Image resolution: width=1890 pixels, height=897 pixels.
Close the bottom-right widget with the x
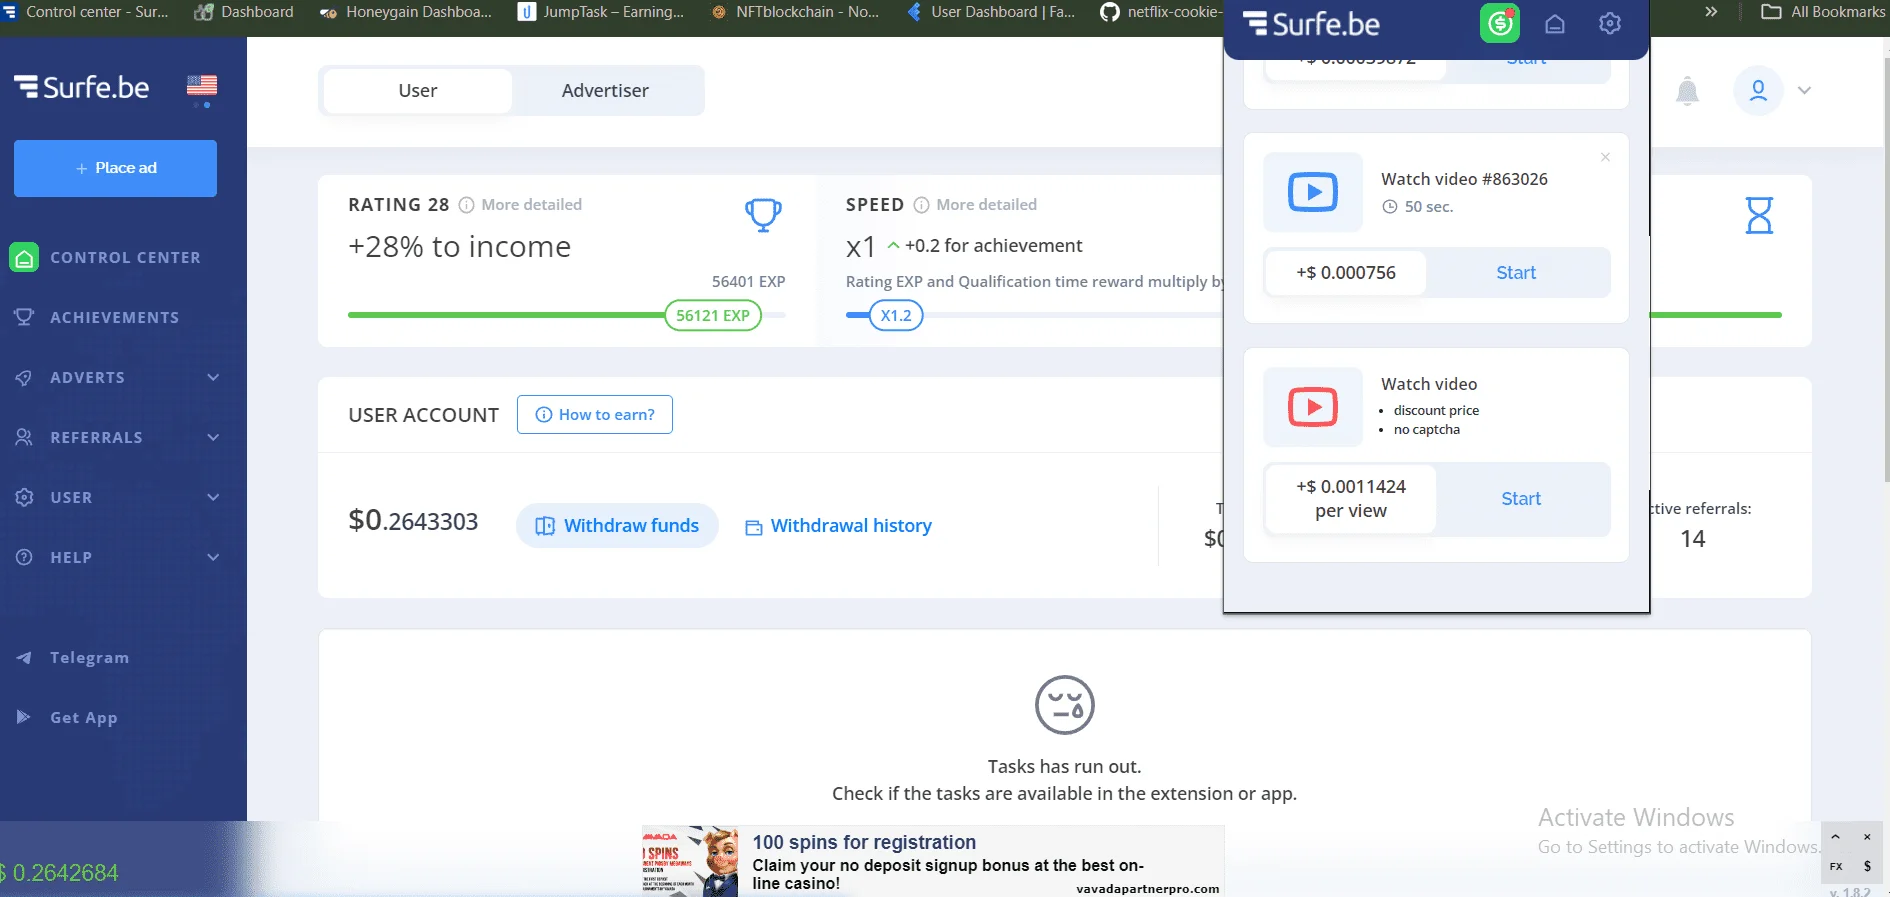tap(1867, 837)
